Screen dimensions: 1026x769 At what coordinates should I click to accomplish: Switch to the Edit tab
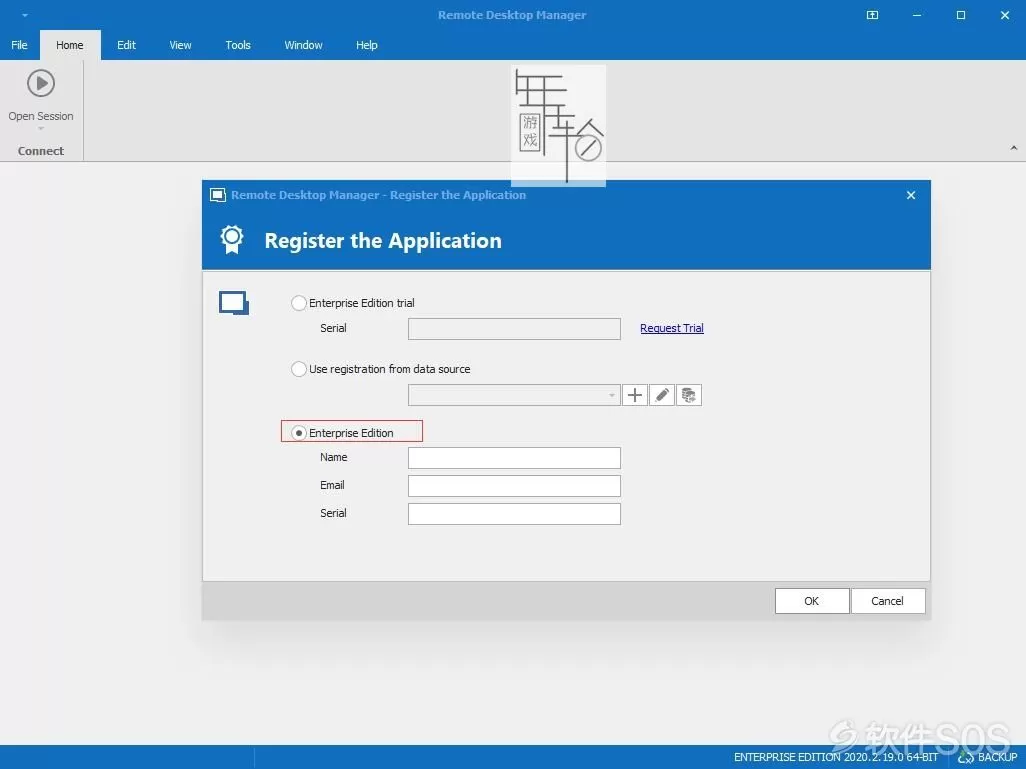[126, 45]
